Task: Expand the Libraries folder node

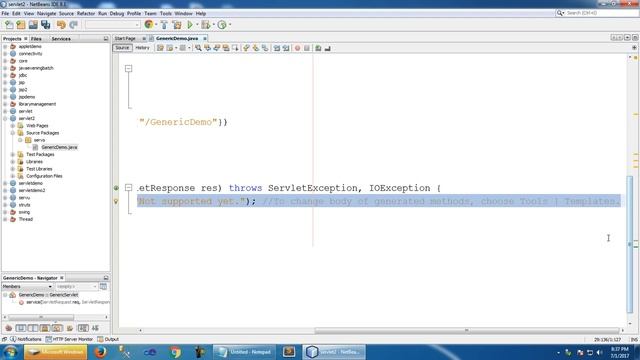Action: [13, 162]
